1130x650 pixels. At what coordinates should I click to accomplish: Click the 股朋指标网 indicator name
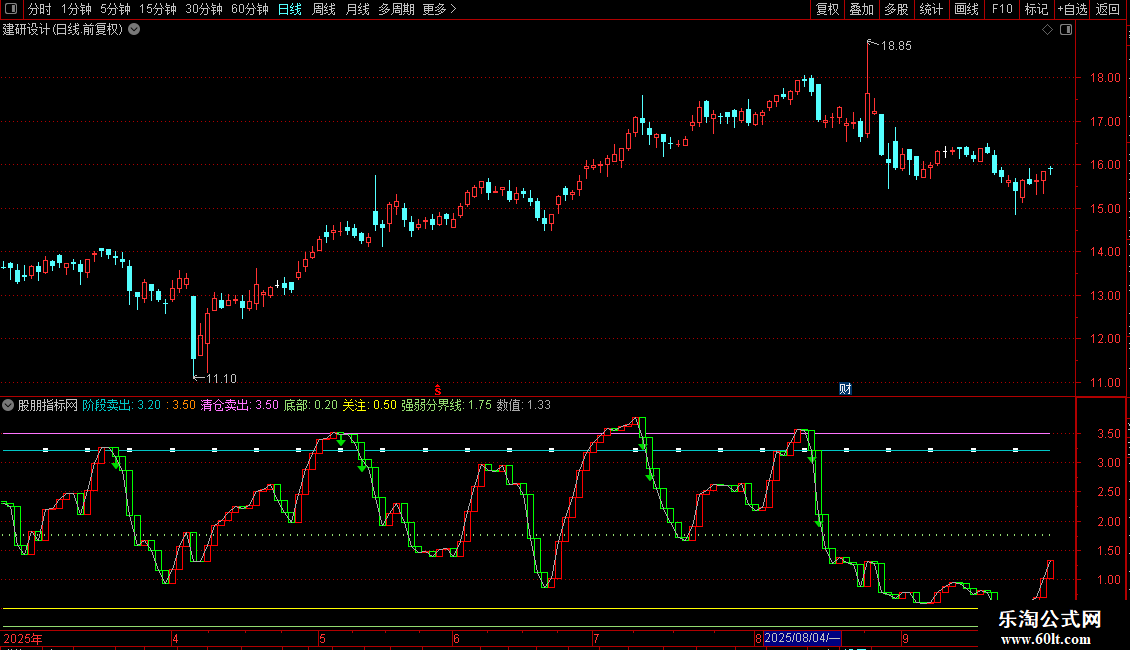[x=48, y=405]
